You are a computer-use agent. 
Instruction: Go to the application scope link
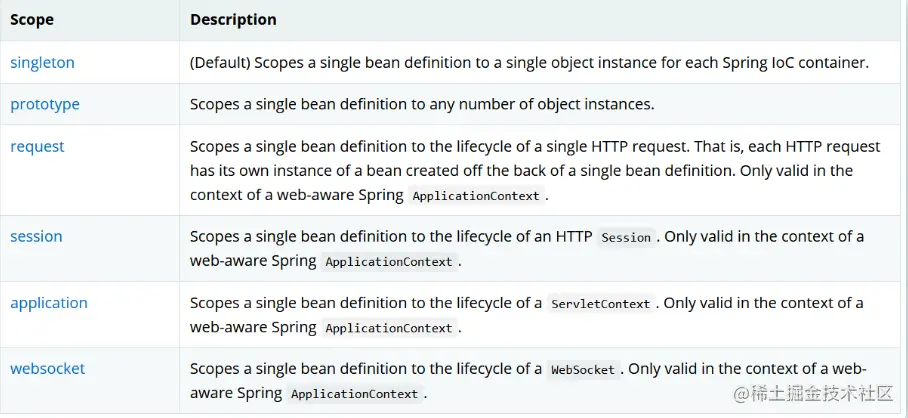49,303
